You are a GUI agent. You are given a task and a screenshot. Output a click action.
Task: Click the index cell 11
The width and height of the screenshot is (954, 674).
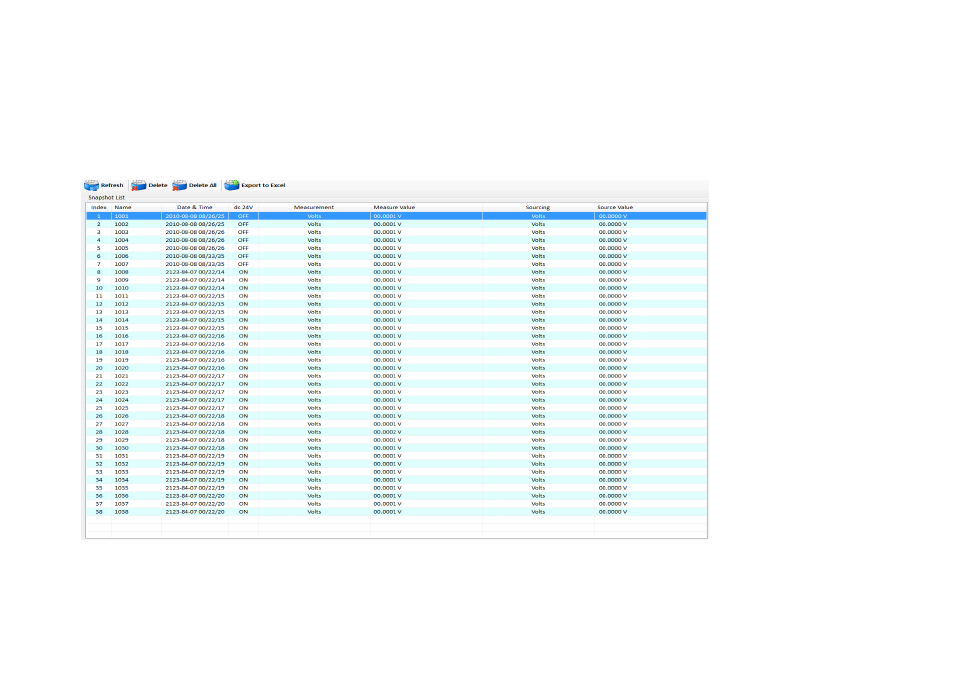[99, 296]
